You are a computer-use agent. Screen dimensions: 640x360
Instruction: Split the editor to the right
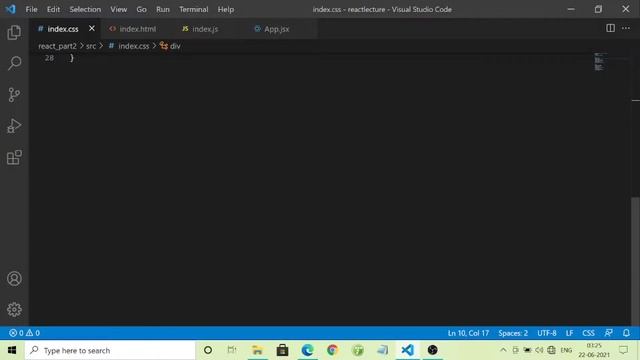[x=611, y=28]
